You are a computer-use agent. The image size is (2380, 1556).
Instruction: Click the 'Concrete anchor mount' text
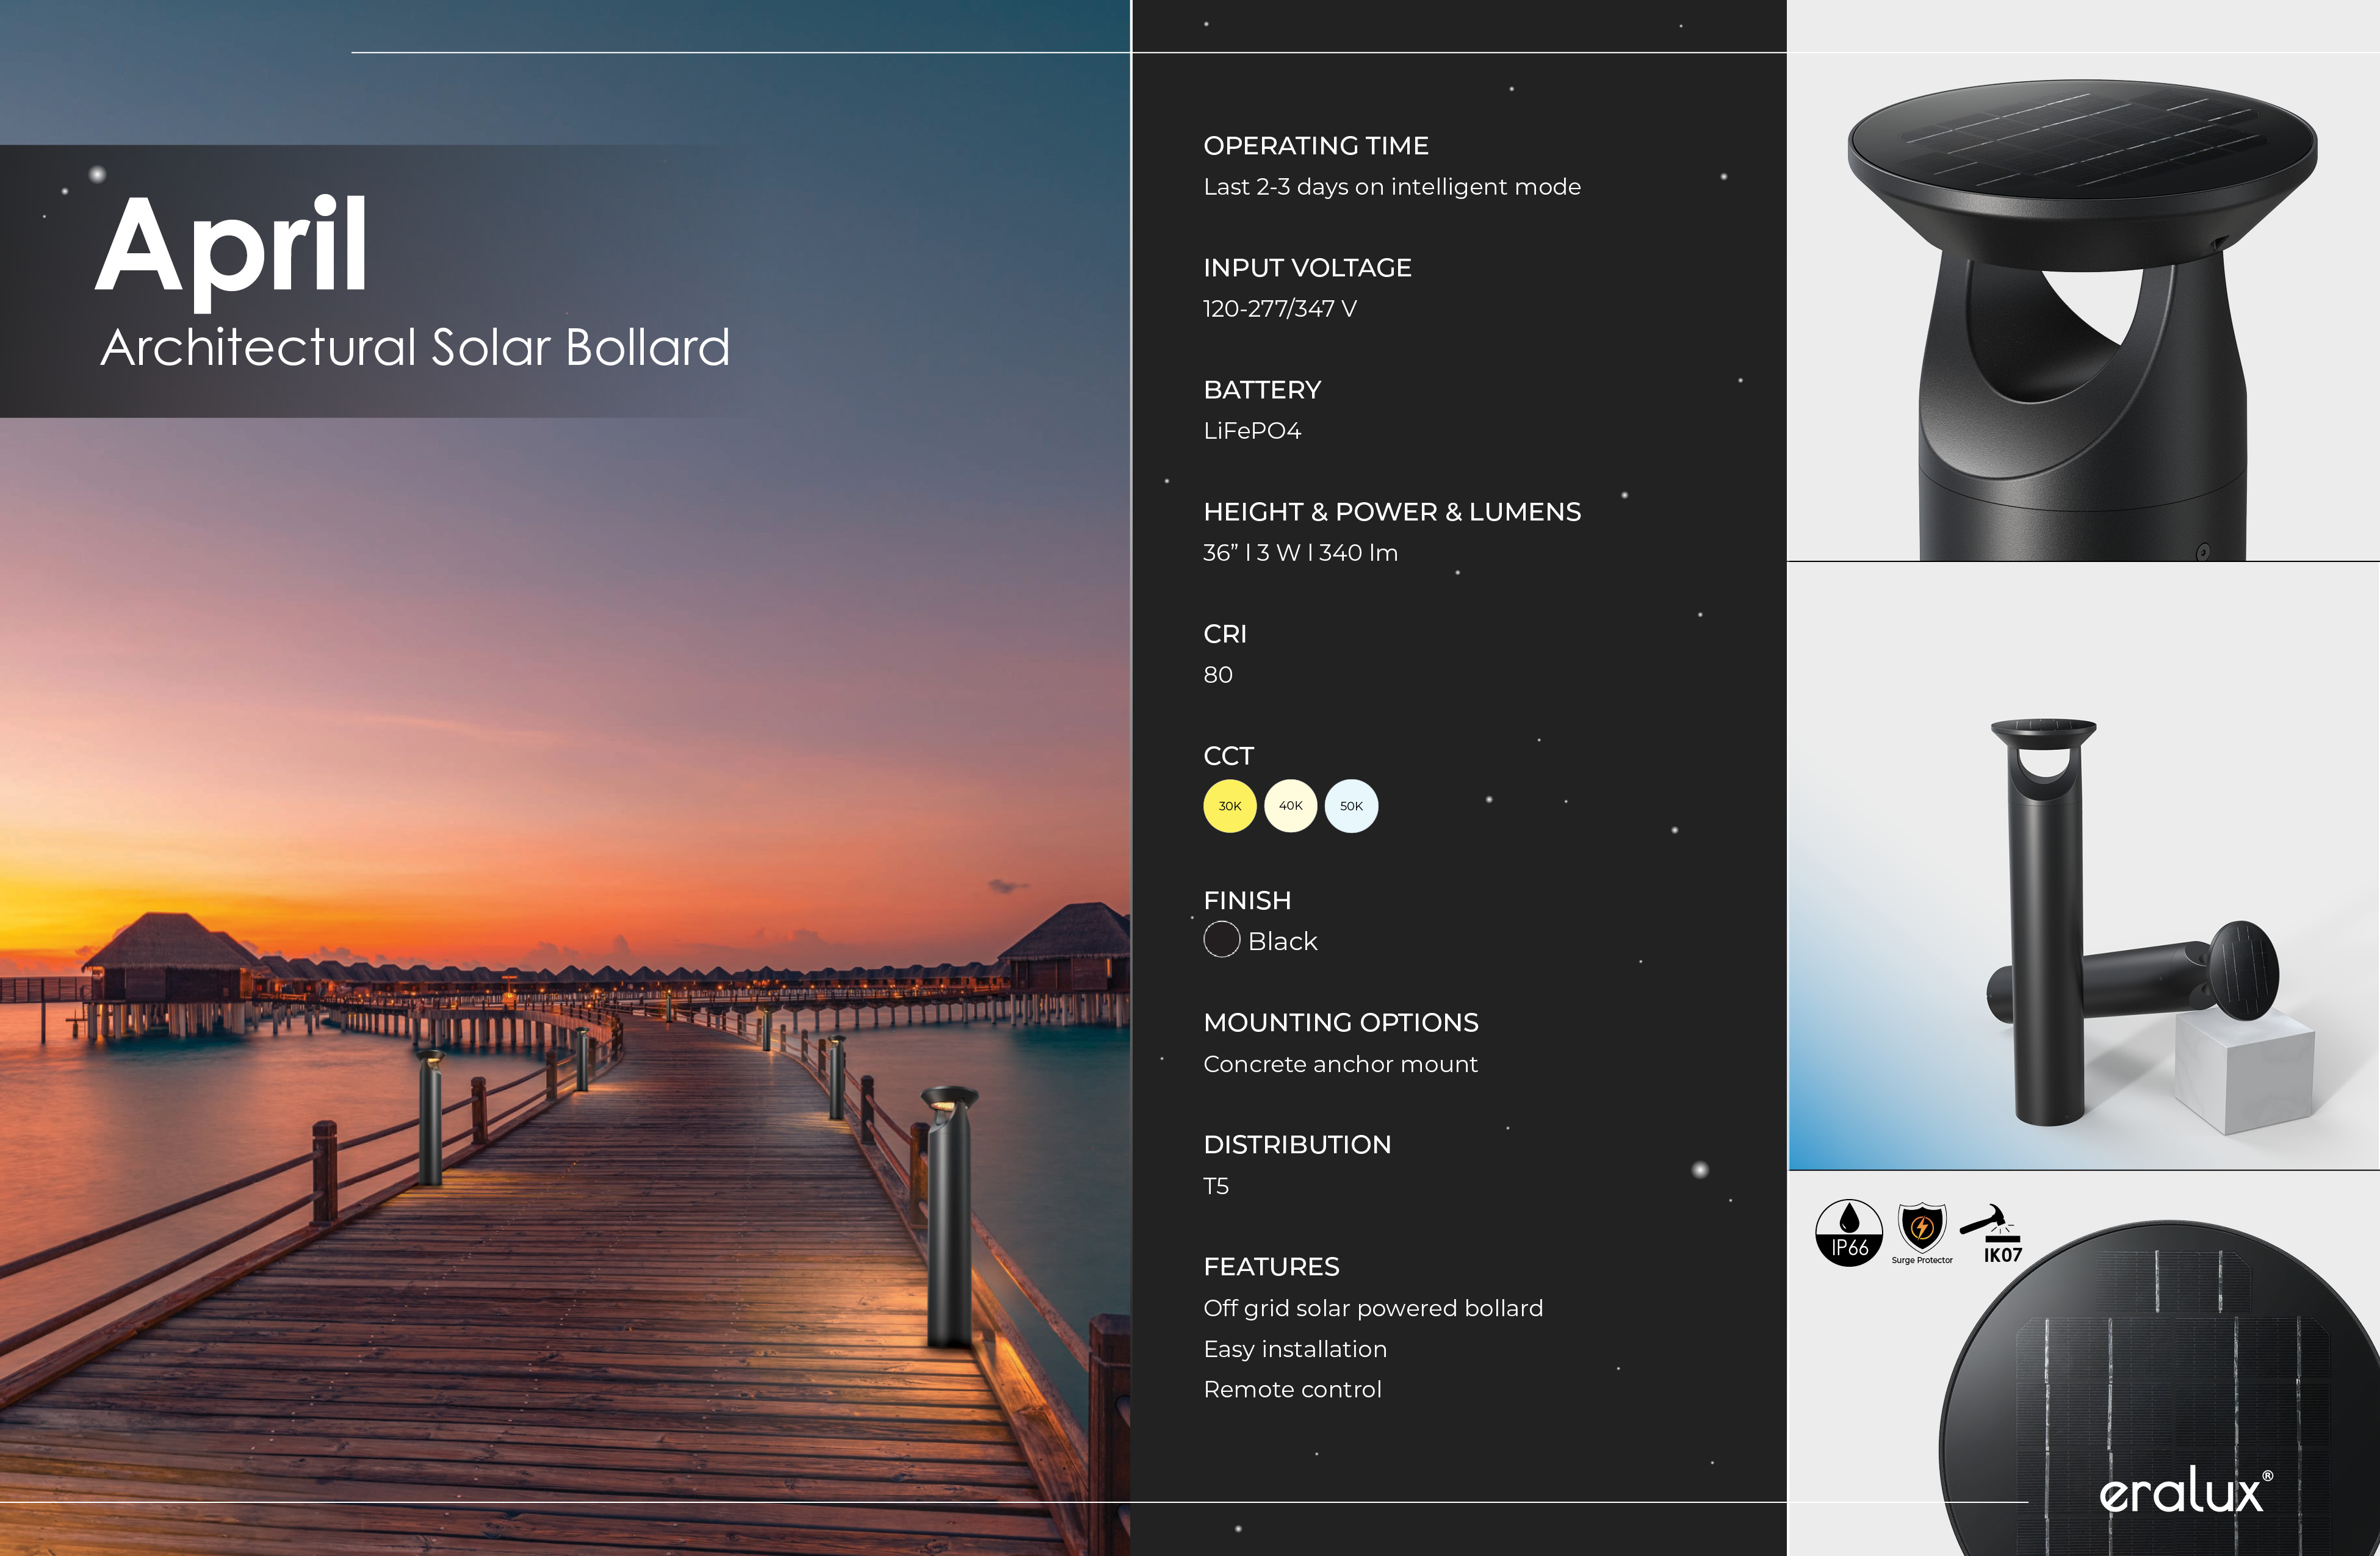point(1340,1064)
